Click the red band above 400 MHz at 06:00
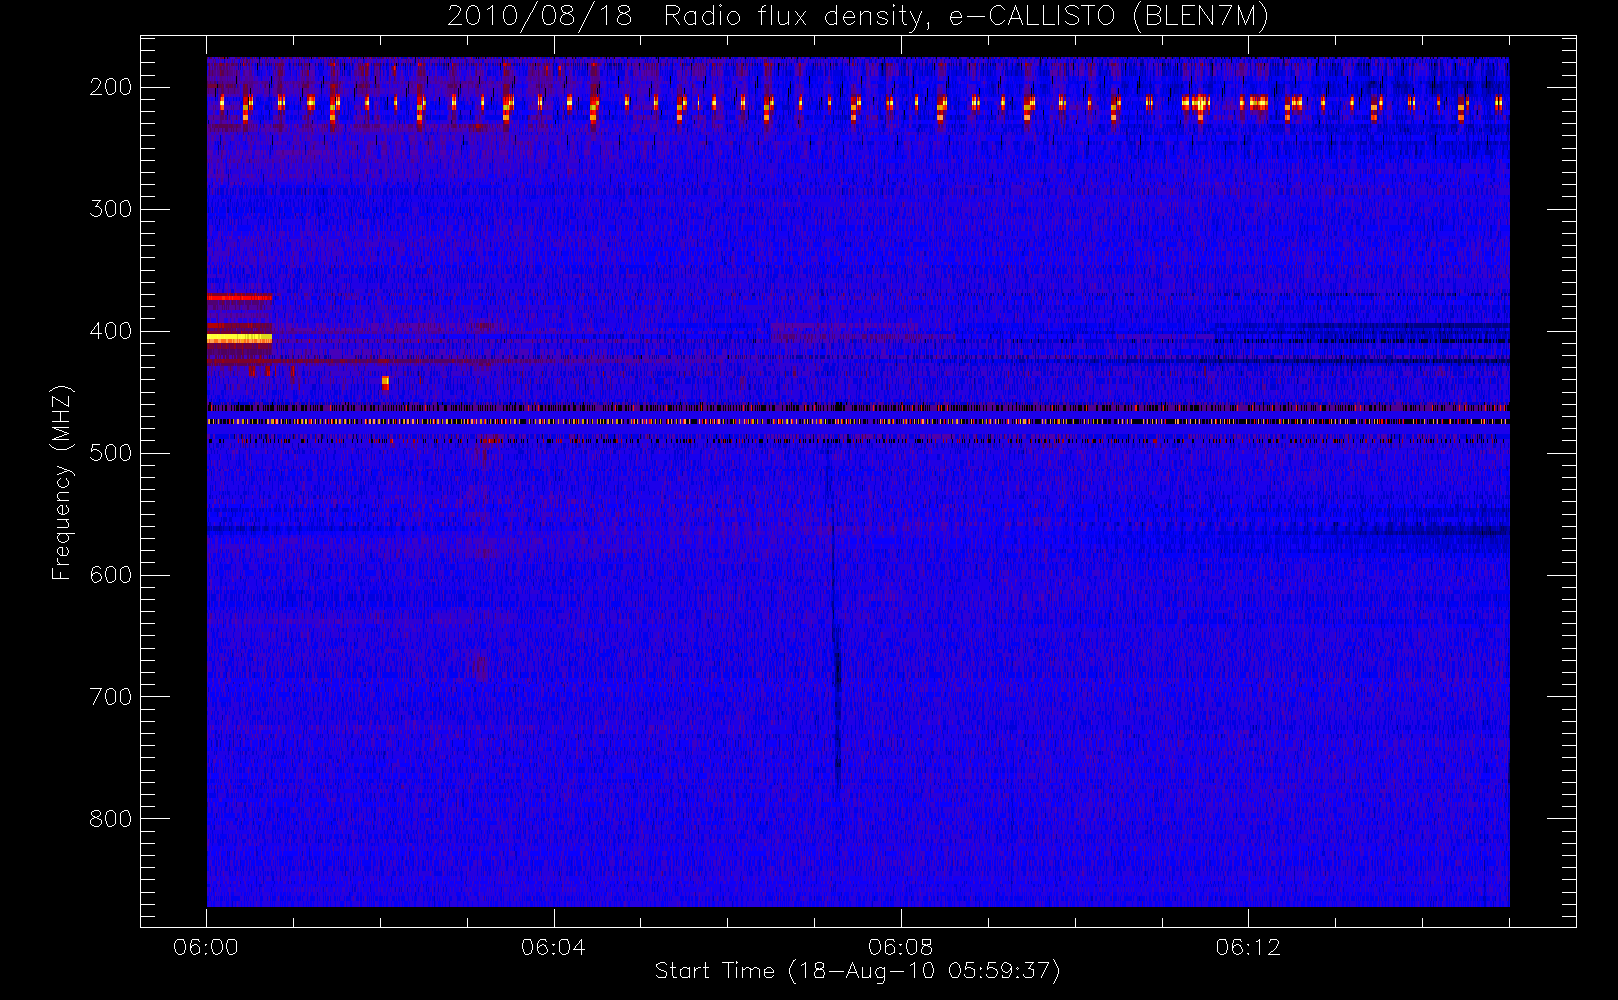 tap(239, 298)
